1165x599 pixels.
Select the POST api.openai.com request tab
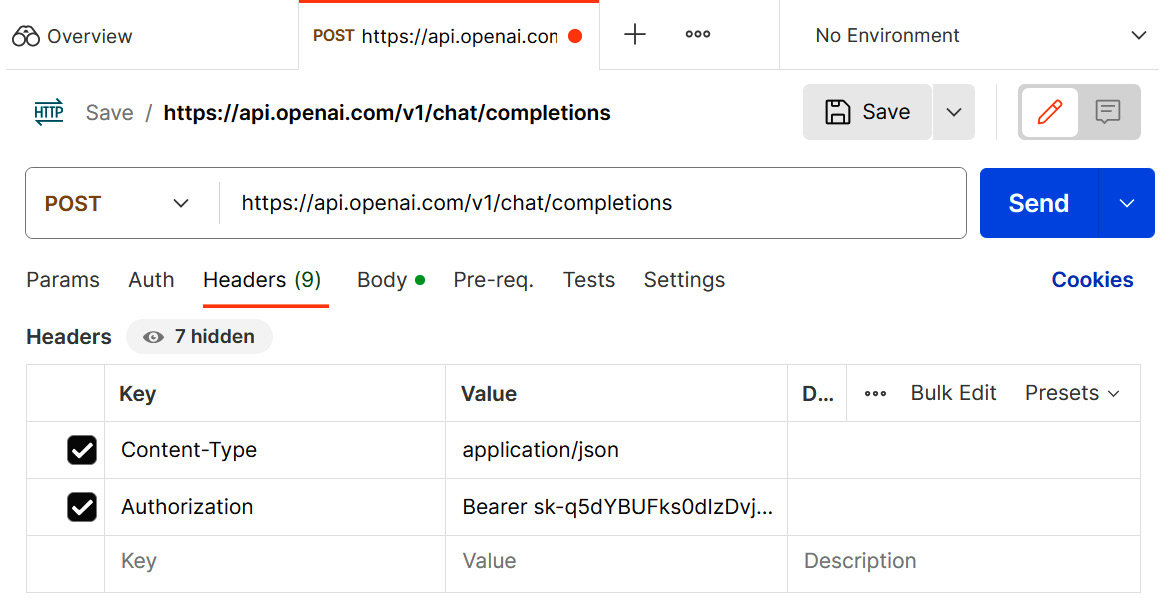click(449, 36)
